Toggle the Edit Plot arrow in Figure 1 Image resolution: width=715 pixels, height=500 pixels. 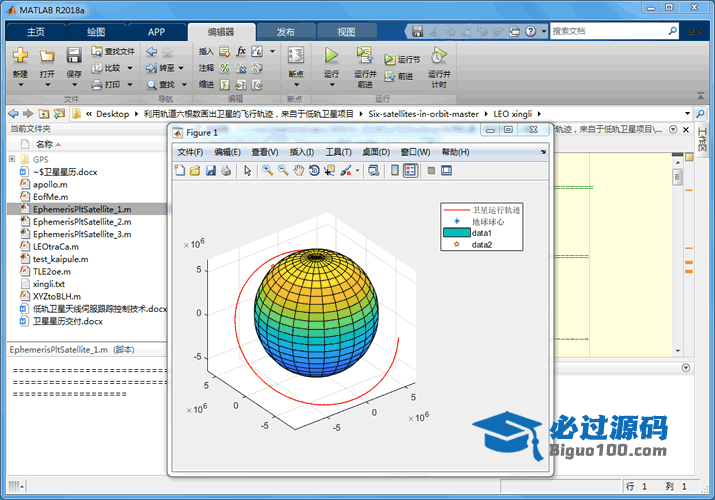(x=248, y=170)
